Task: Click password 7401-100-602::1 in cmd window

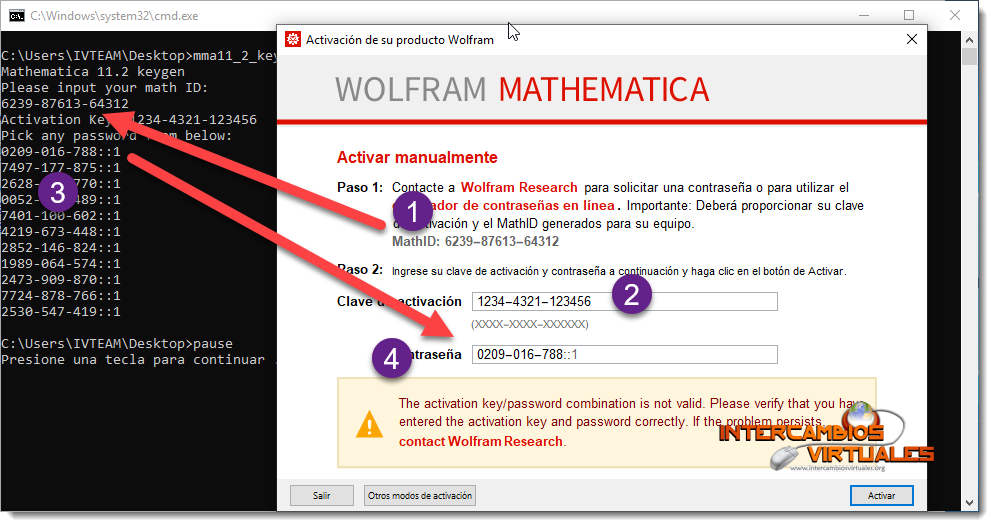Action: click(x=61, y=216)
